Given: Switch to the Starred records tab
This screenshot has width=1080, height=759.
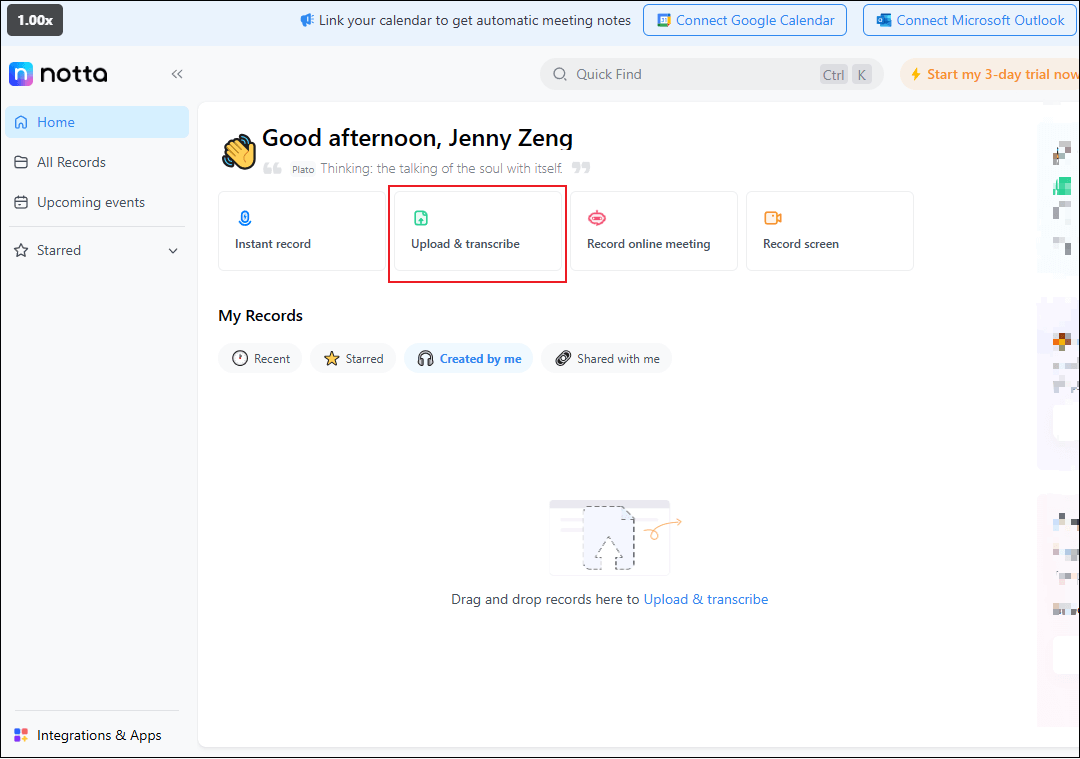Looking at the screenshot, I should (x=353, y=358).
